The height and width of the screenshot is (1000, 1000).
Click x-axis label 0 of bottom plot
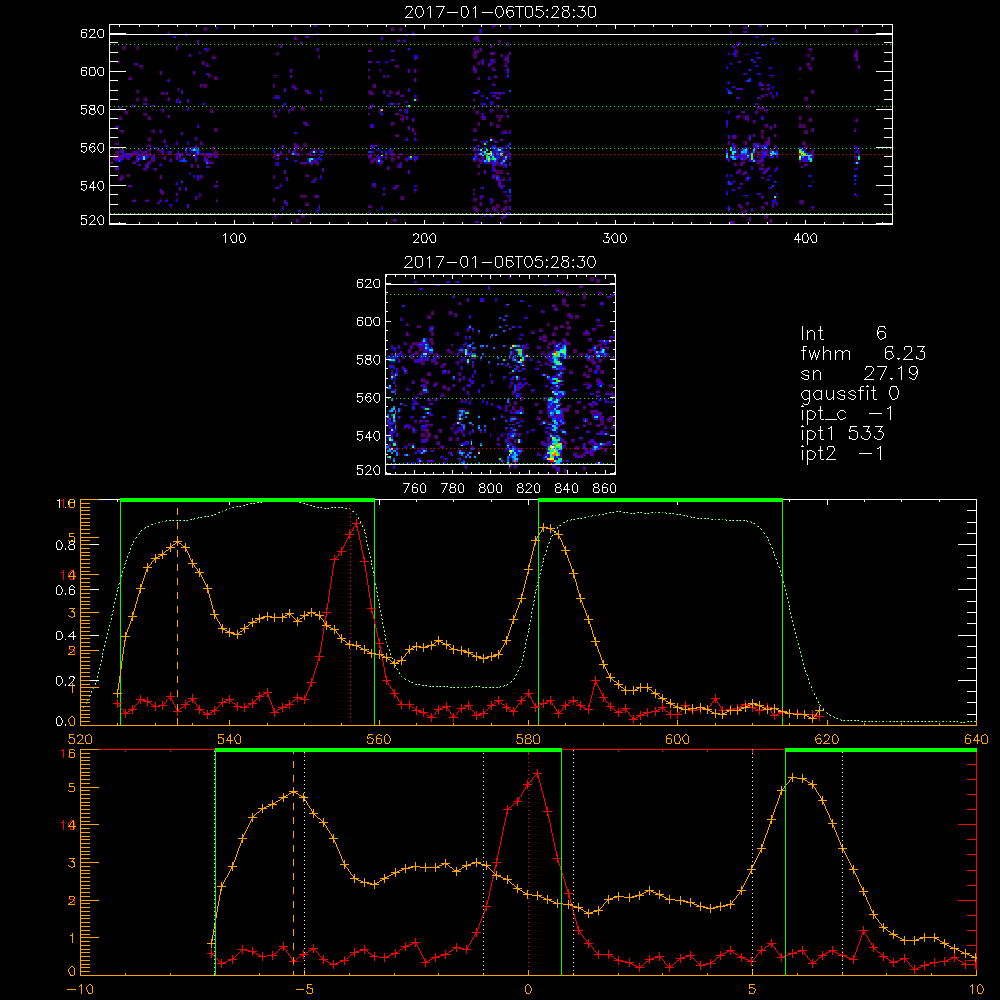[528, 989]
